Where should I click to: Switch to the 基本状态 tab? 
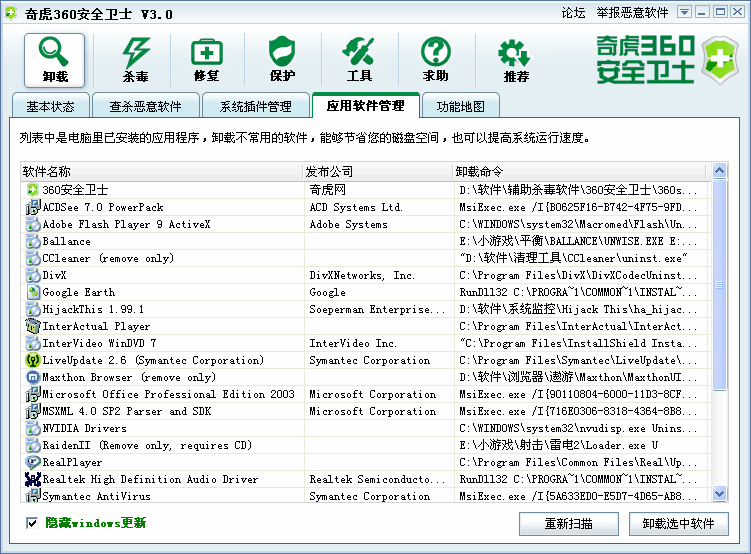pyautogui.click(x=50, y=106)
